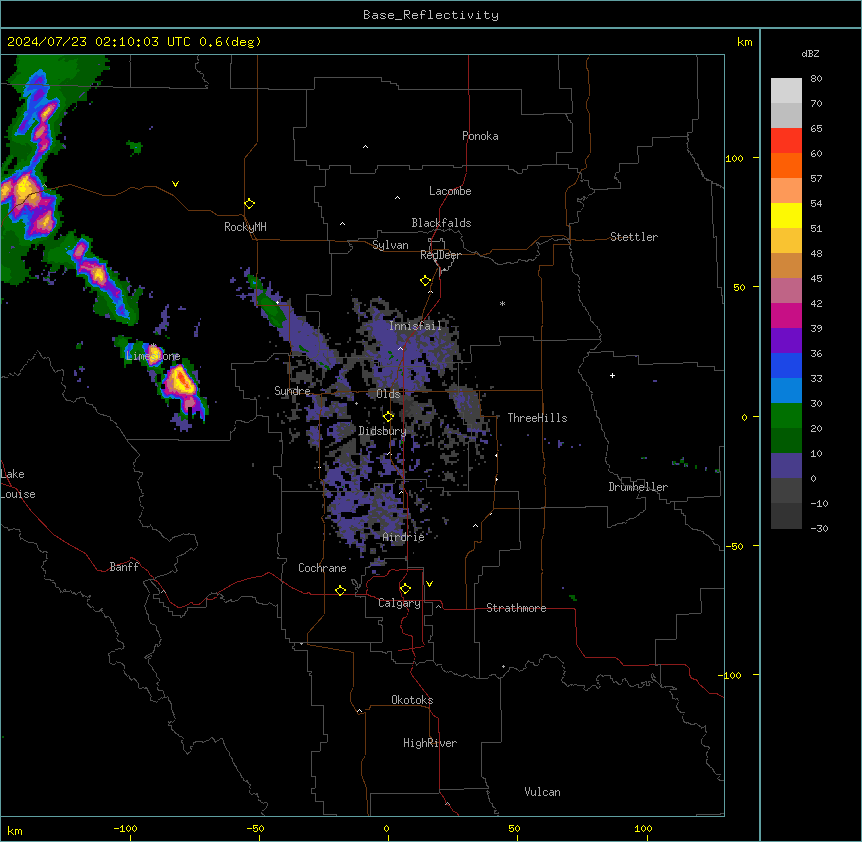Click the Olds city label

388,394
